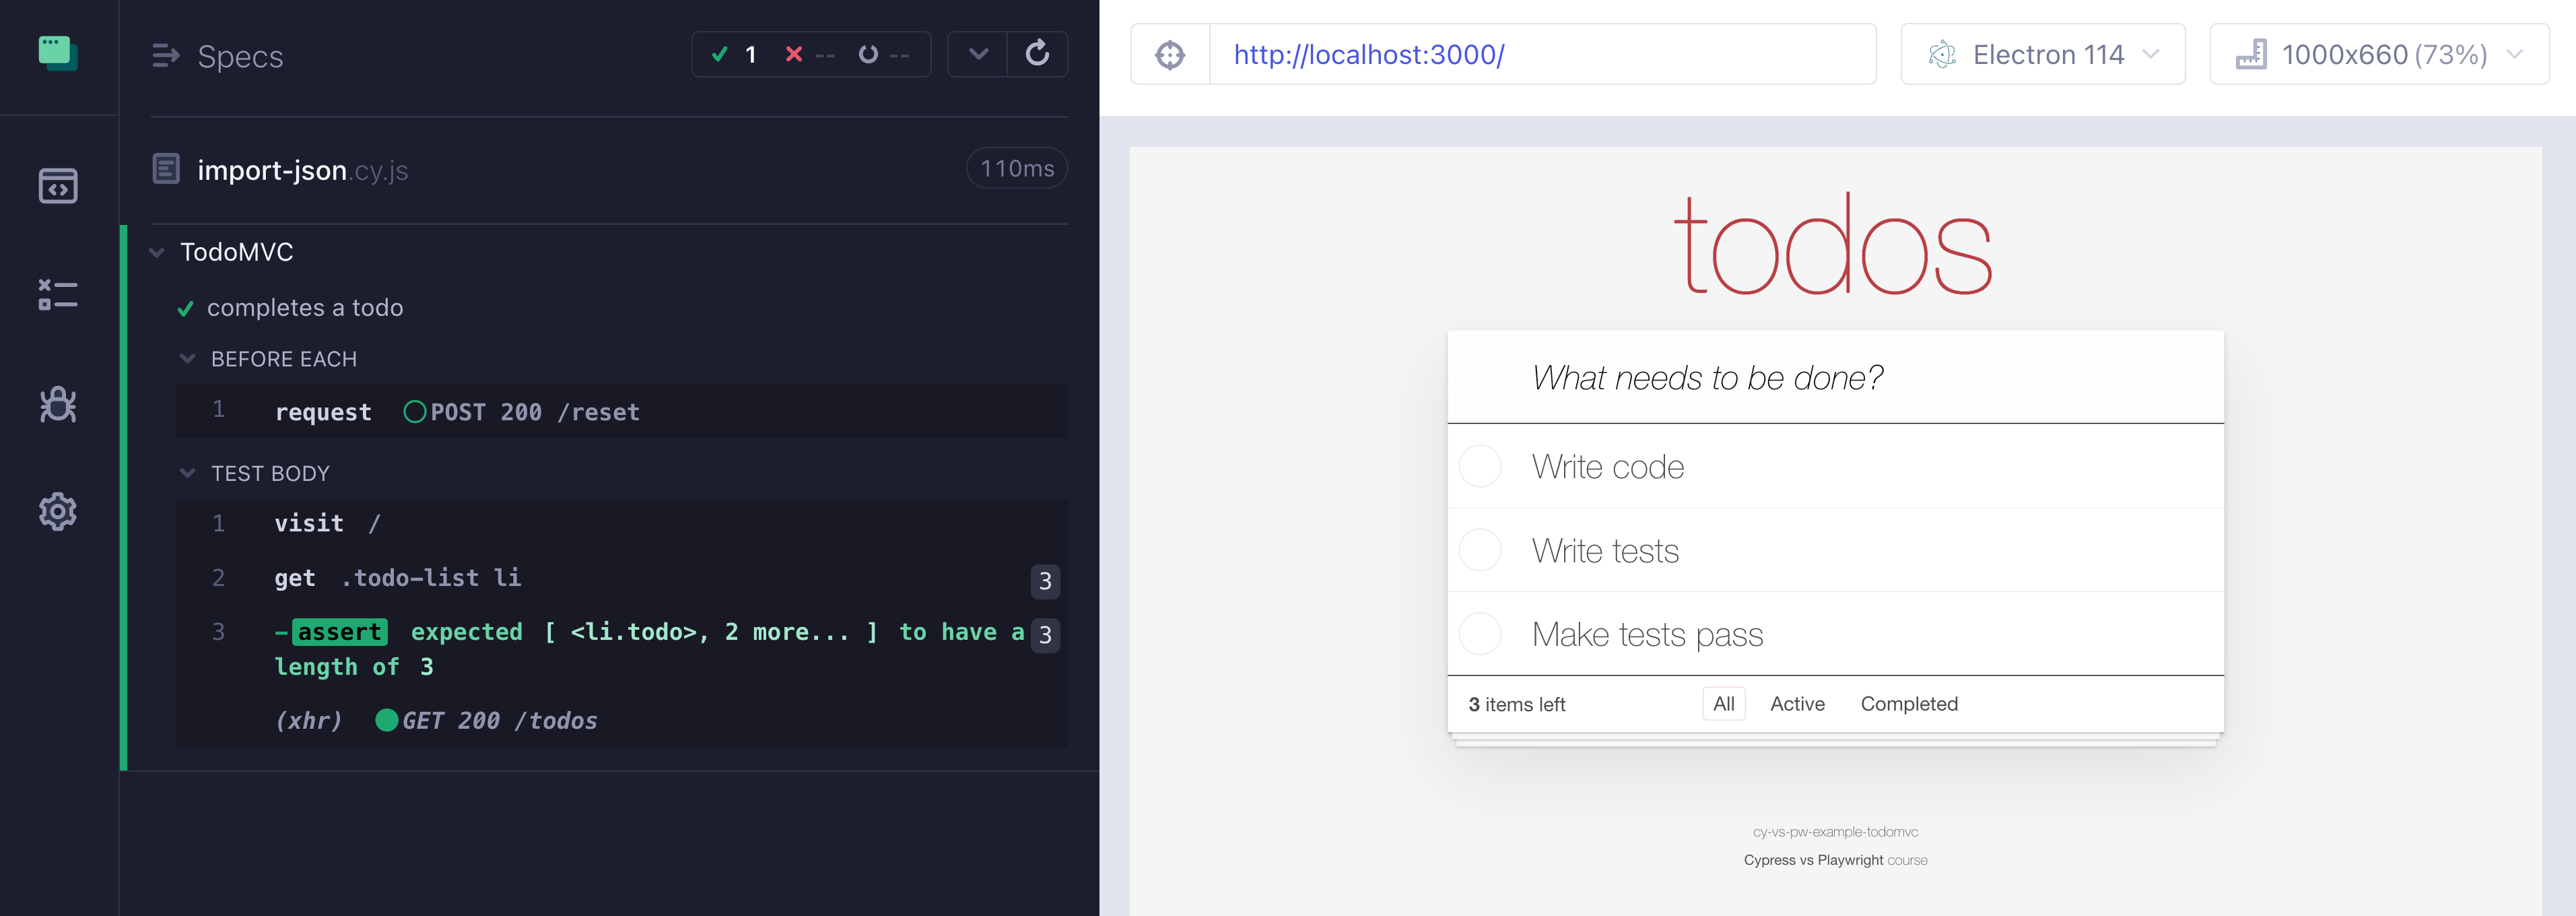Viewport: 2576px width, 916px height.
Task: Toggle the 'Write tests' todo checkbox
Action: coord(1480,550)
